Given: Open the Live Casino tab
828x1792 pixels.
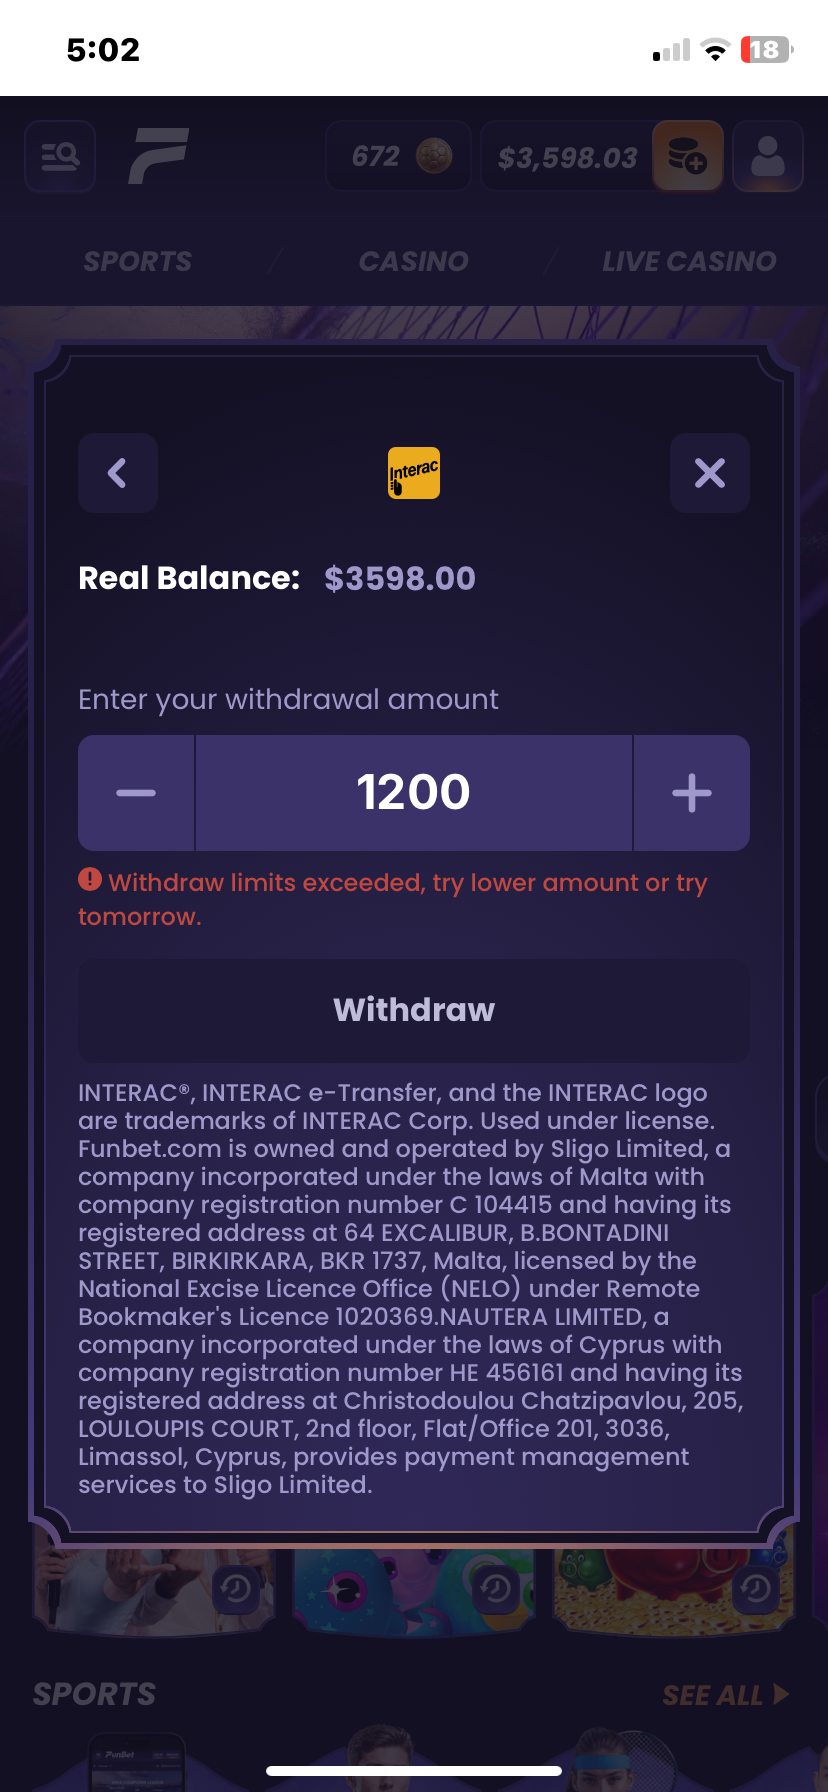Looking at the screenshot, I should tap(688, 262).
